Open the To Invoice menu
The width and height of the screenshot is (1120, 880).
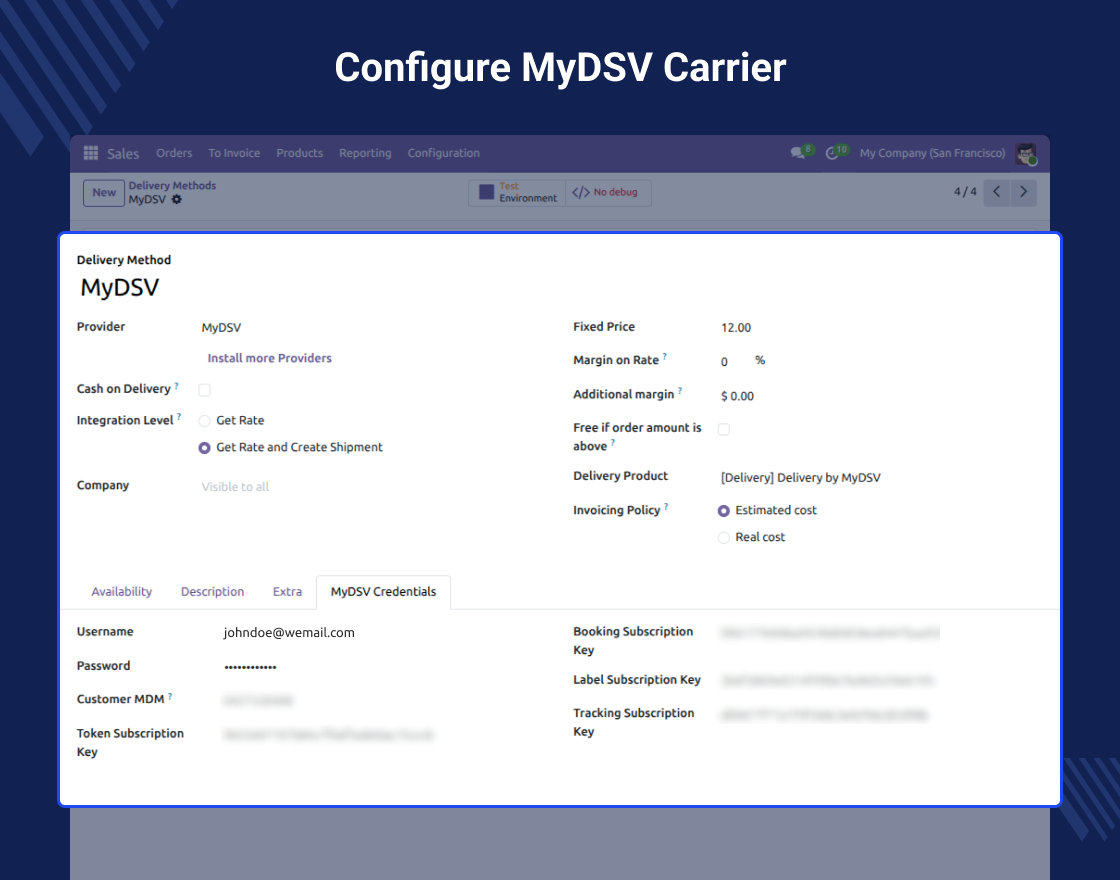[x=234, y=153]
